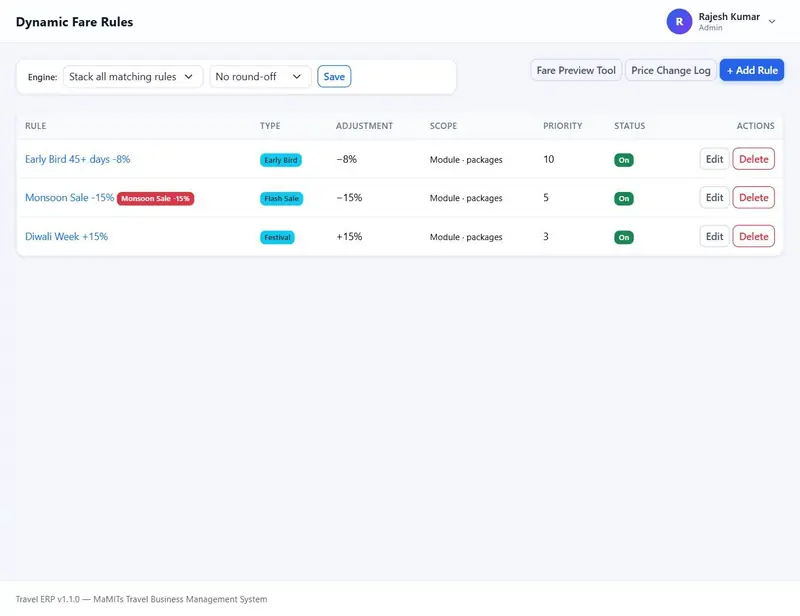Click the Rajesh Kumar avatar icon

[679, 21]
